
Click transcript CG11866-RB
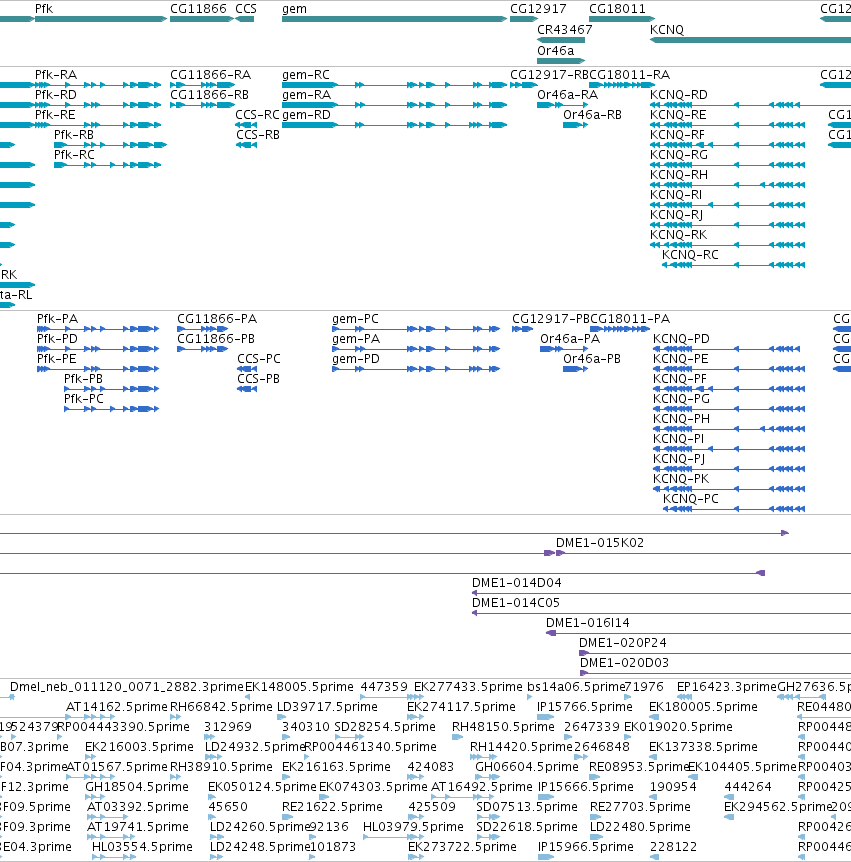[202, 104]
